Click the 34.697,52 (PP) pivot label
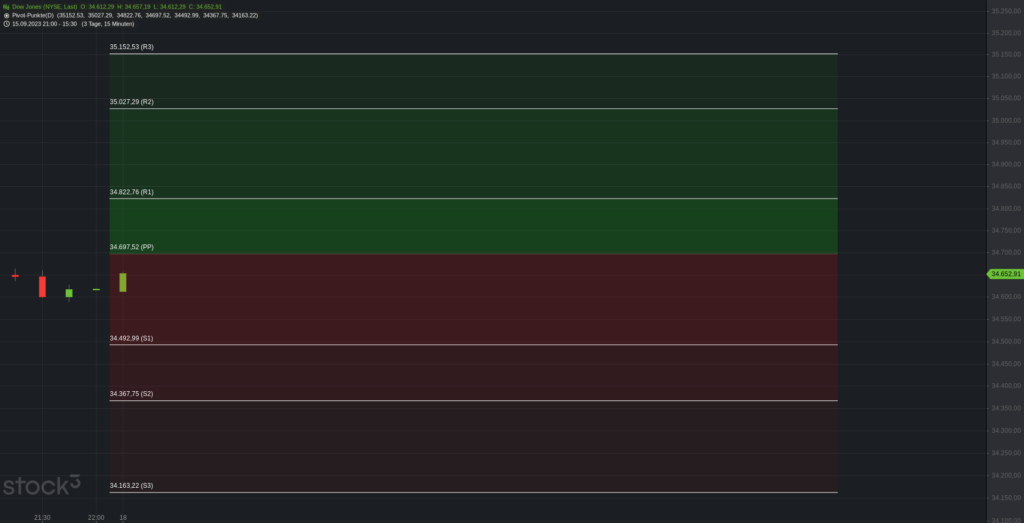 132,247
